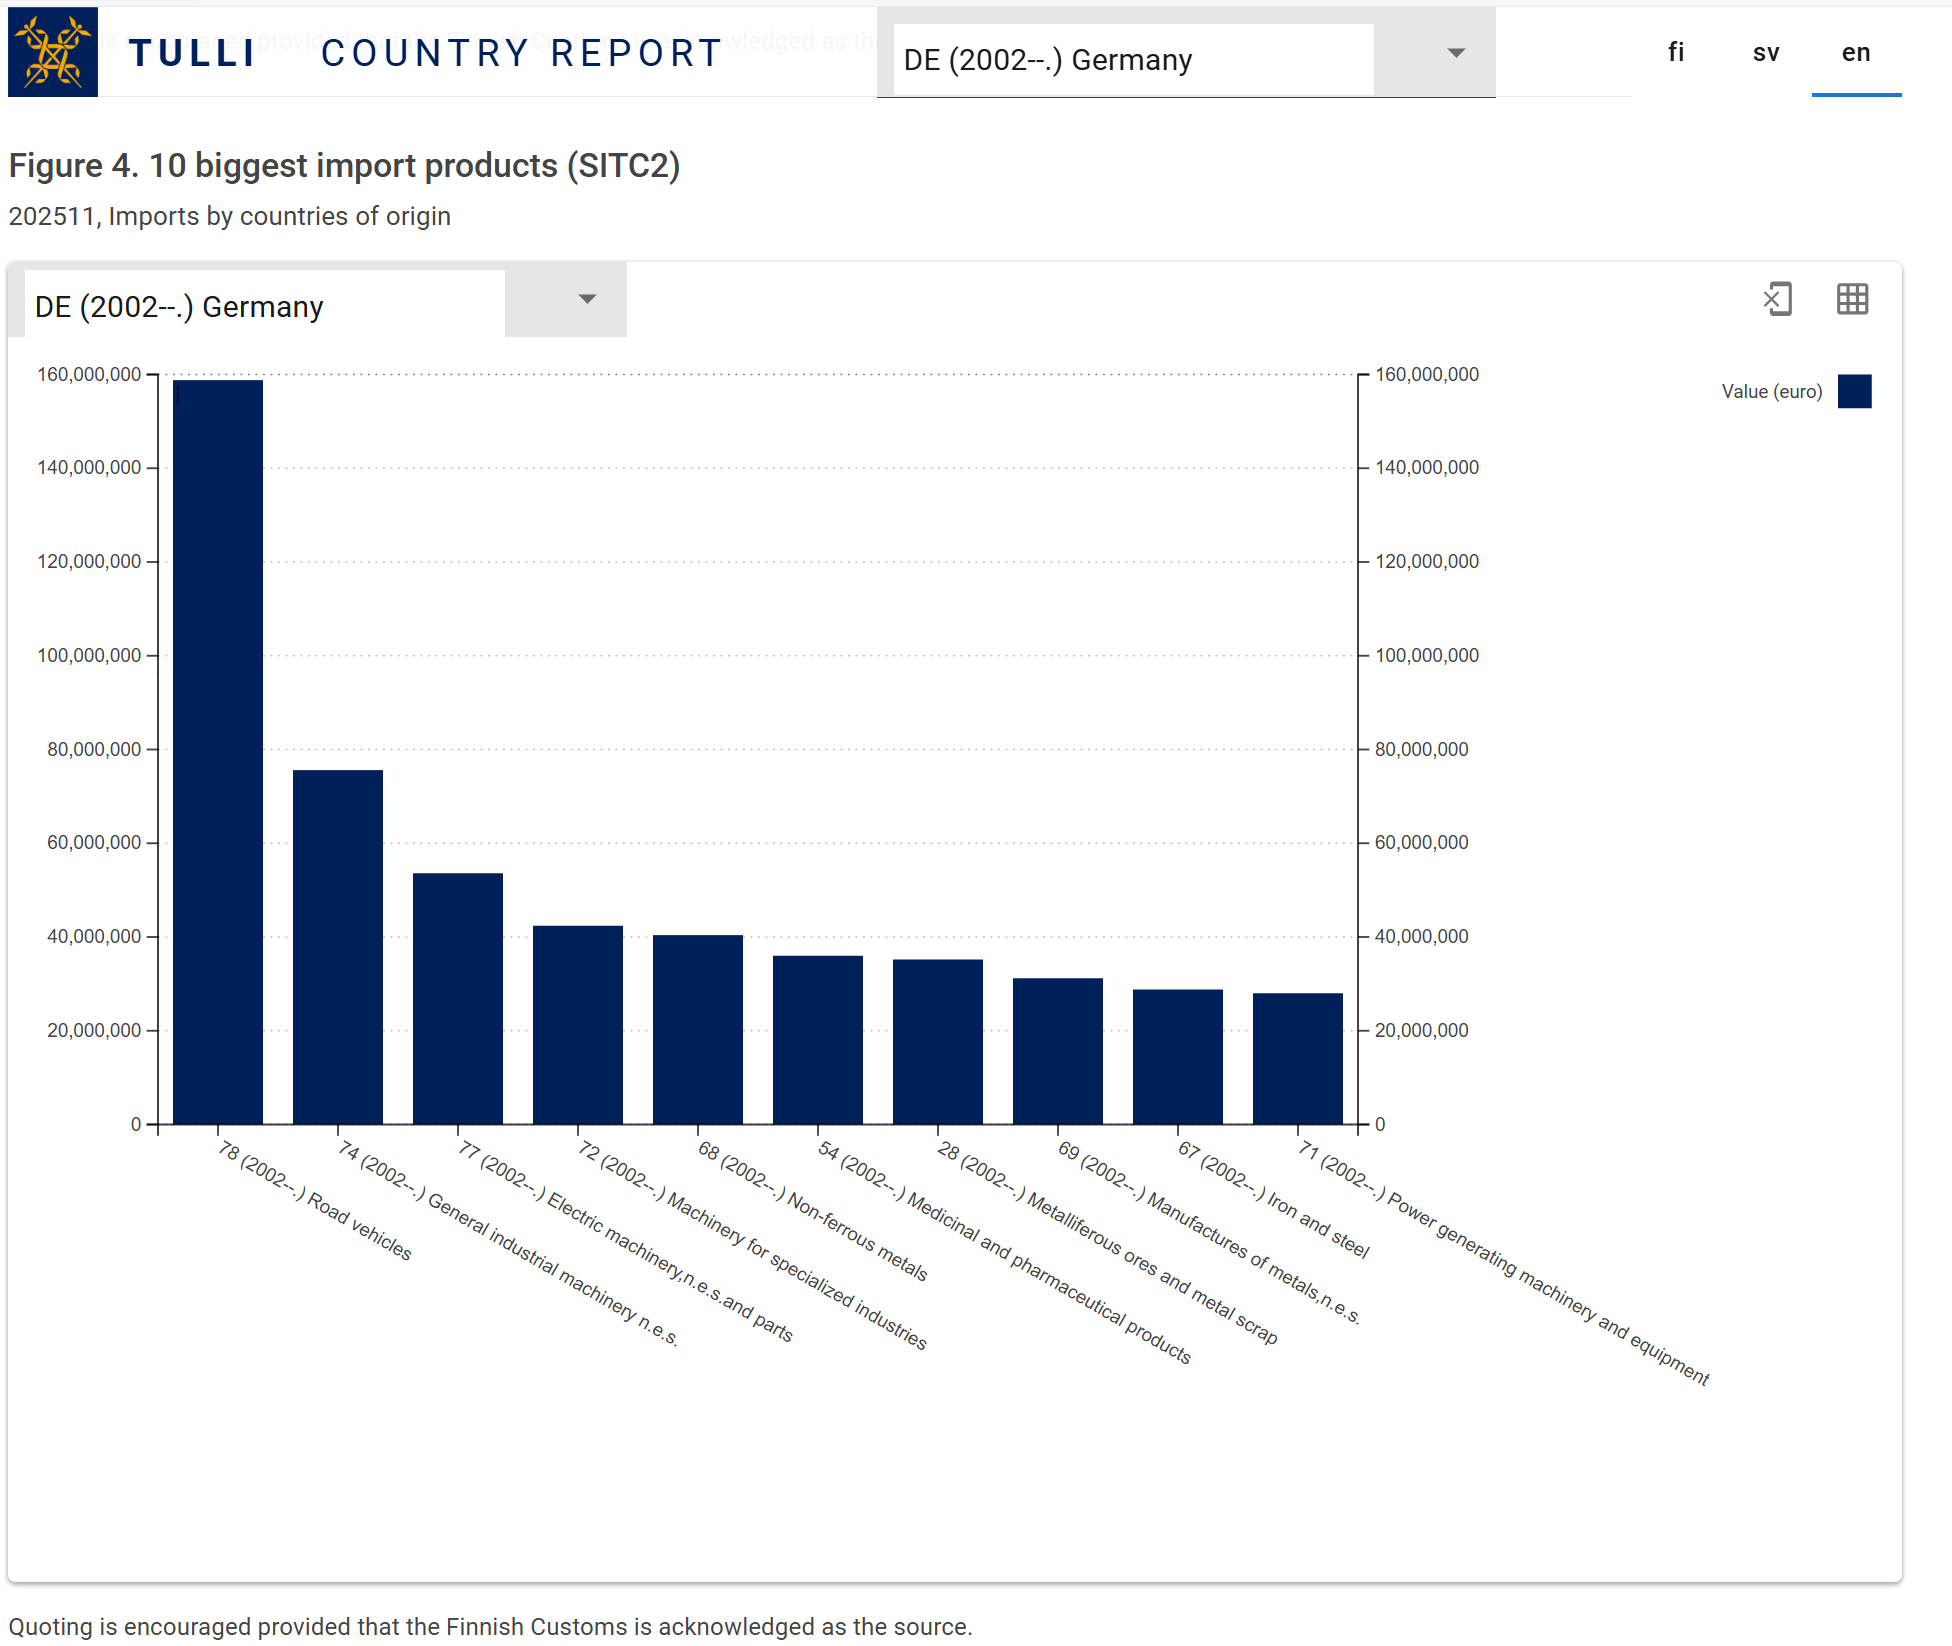Click the General industrial machinery bar
The image size is (1952, 1646).
(x=338, y=945)
